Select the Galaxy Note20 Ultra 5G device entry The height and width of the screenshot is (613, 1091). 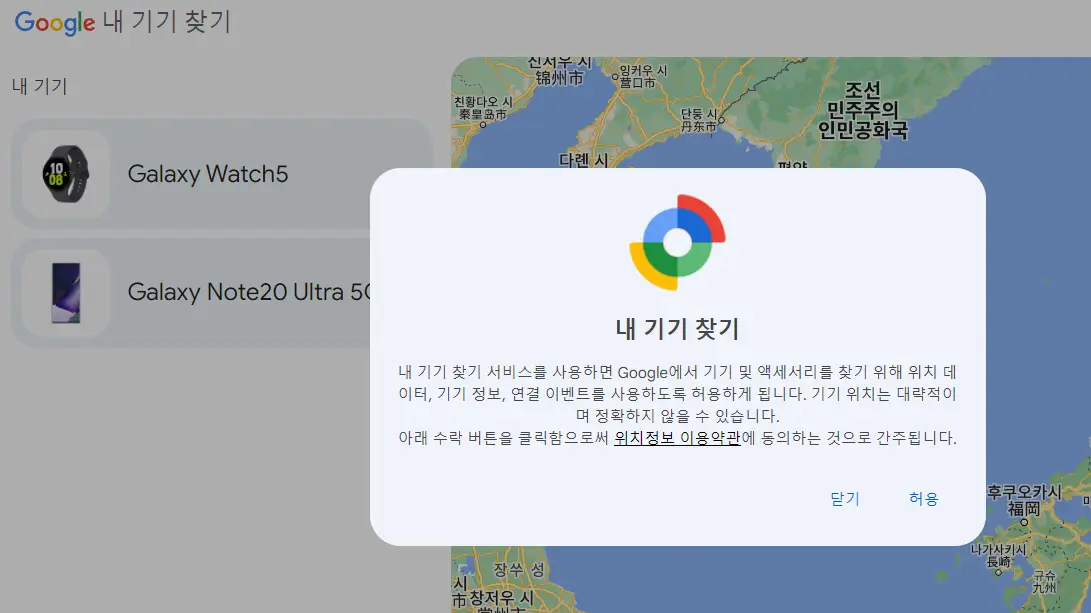[200, 292]
